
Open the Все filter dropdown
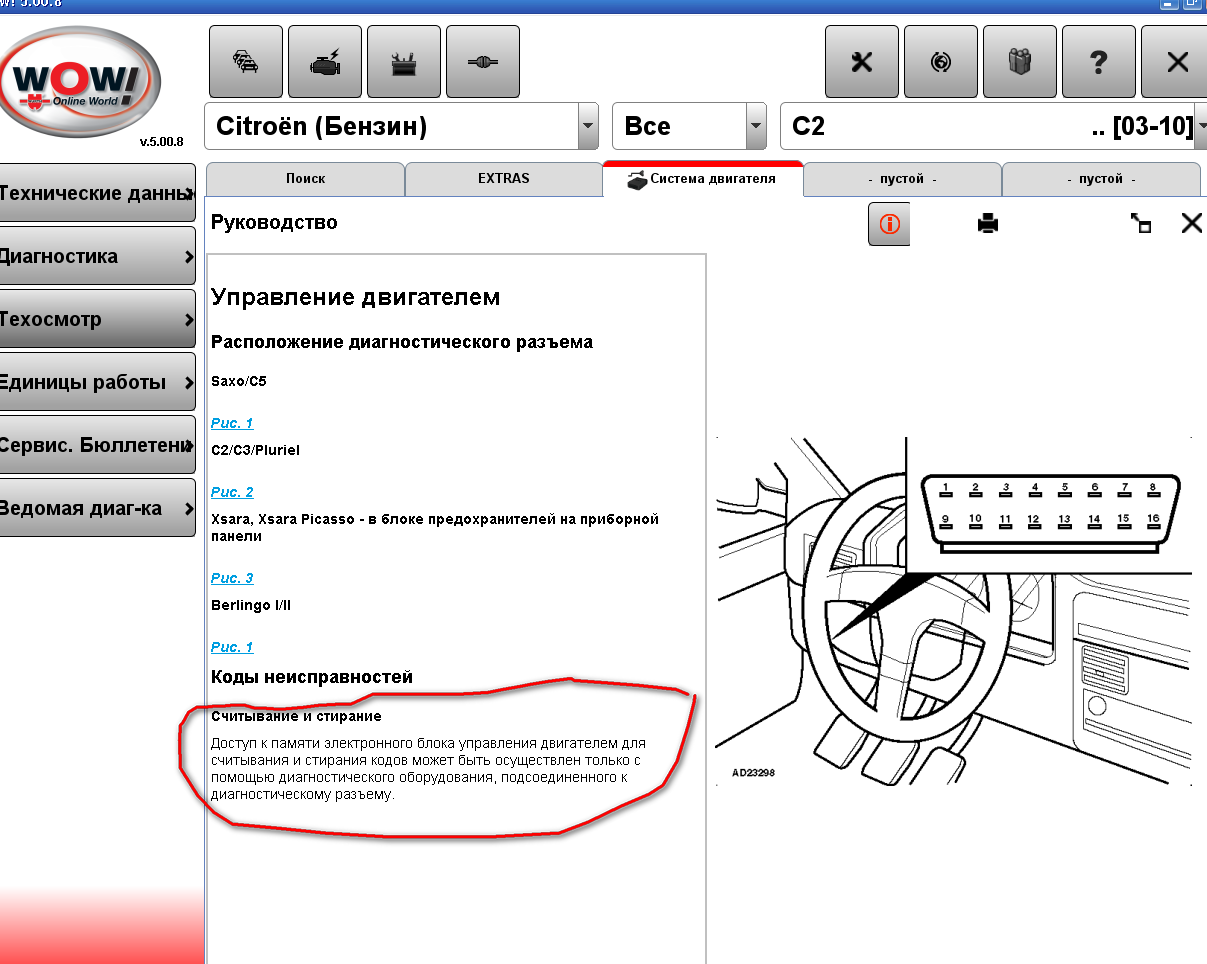[x=755, y=127]
